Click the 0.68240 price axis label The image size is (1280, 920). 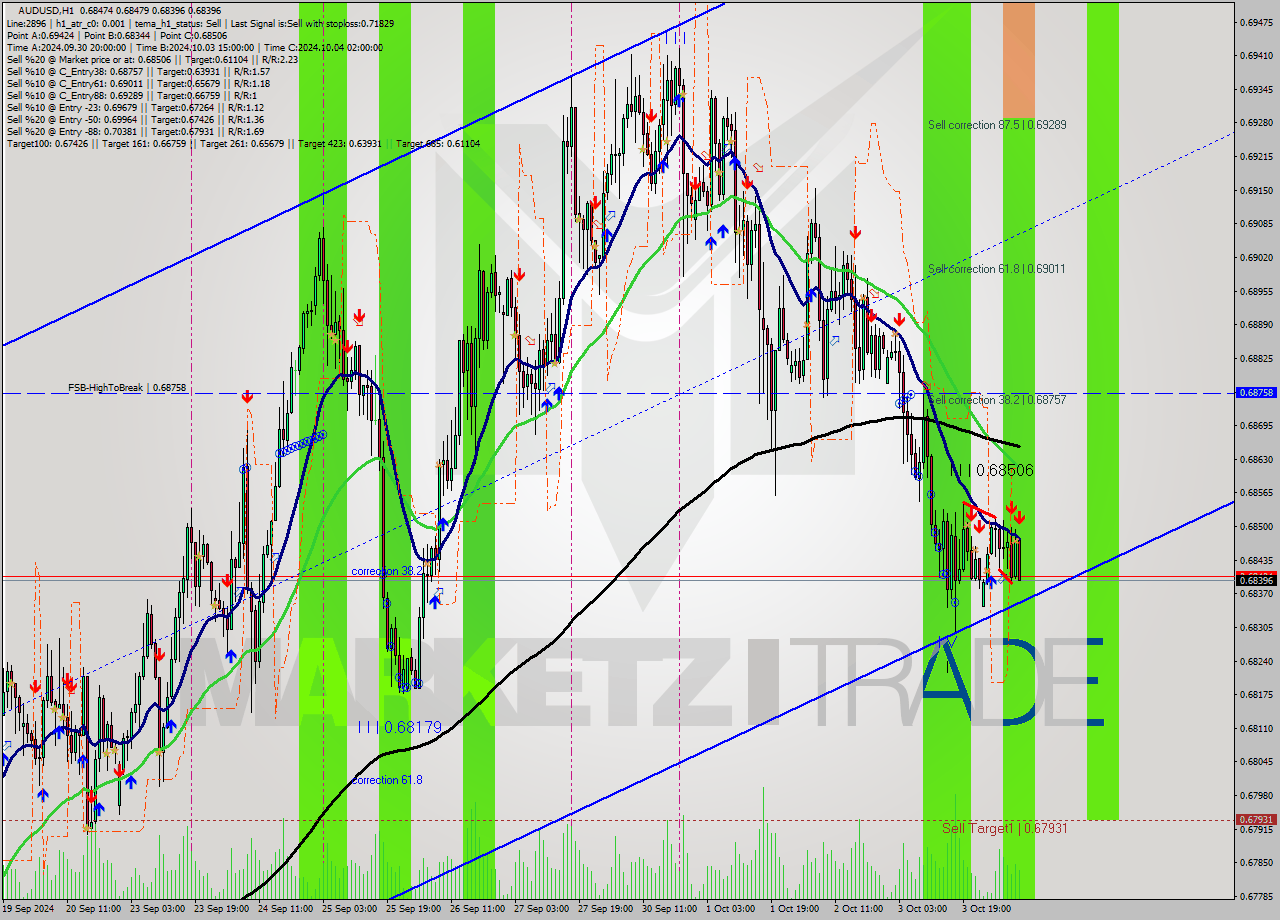point(1256,661)
